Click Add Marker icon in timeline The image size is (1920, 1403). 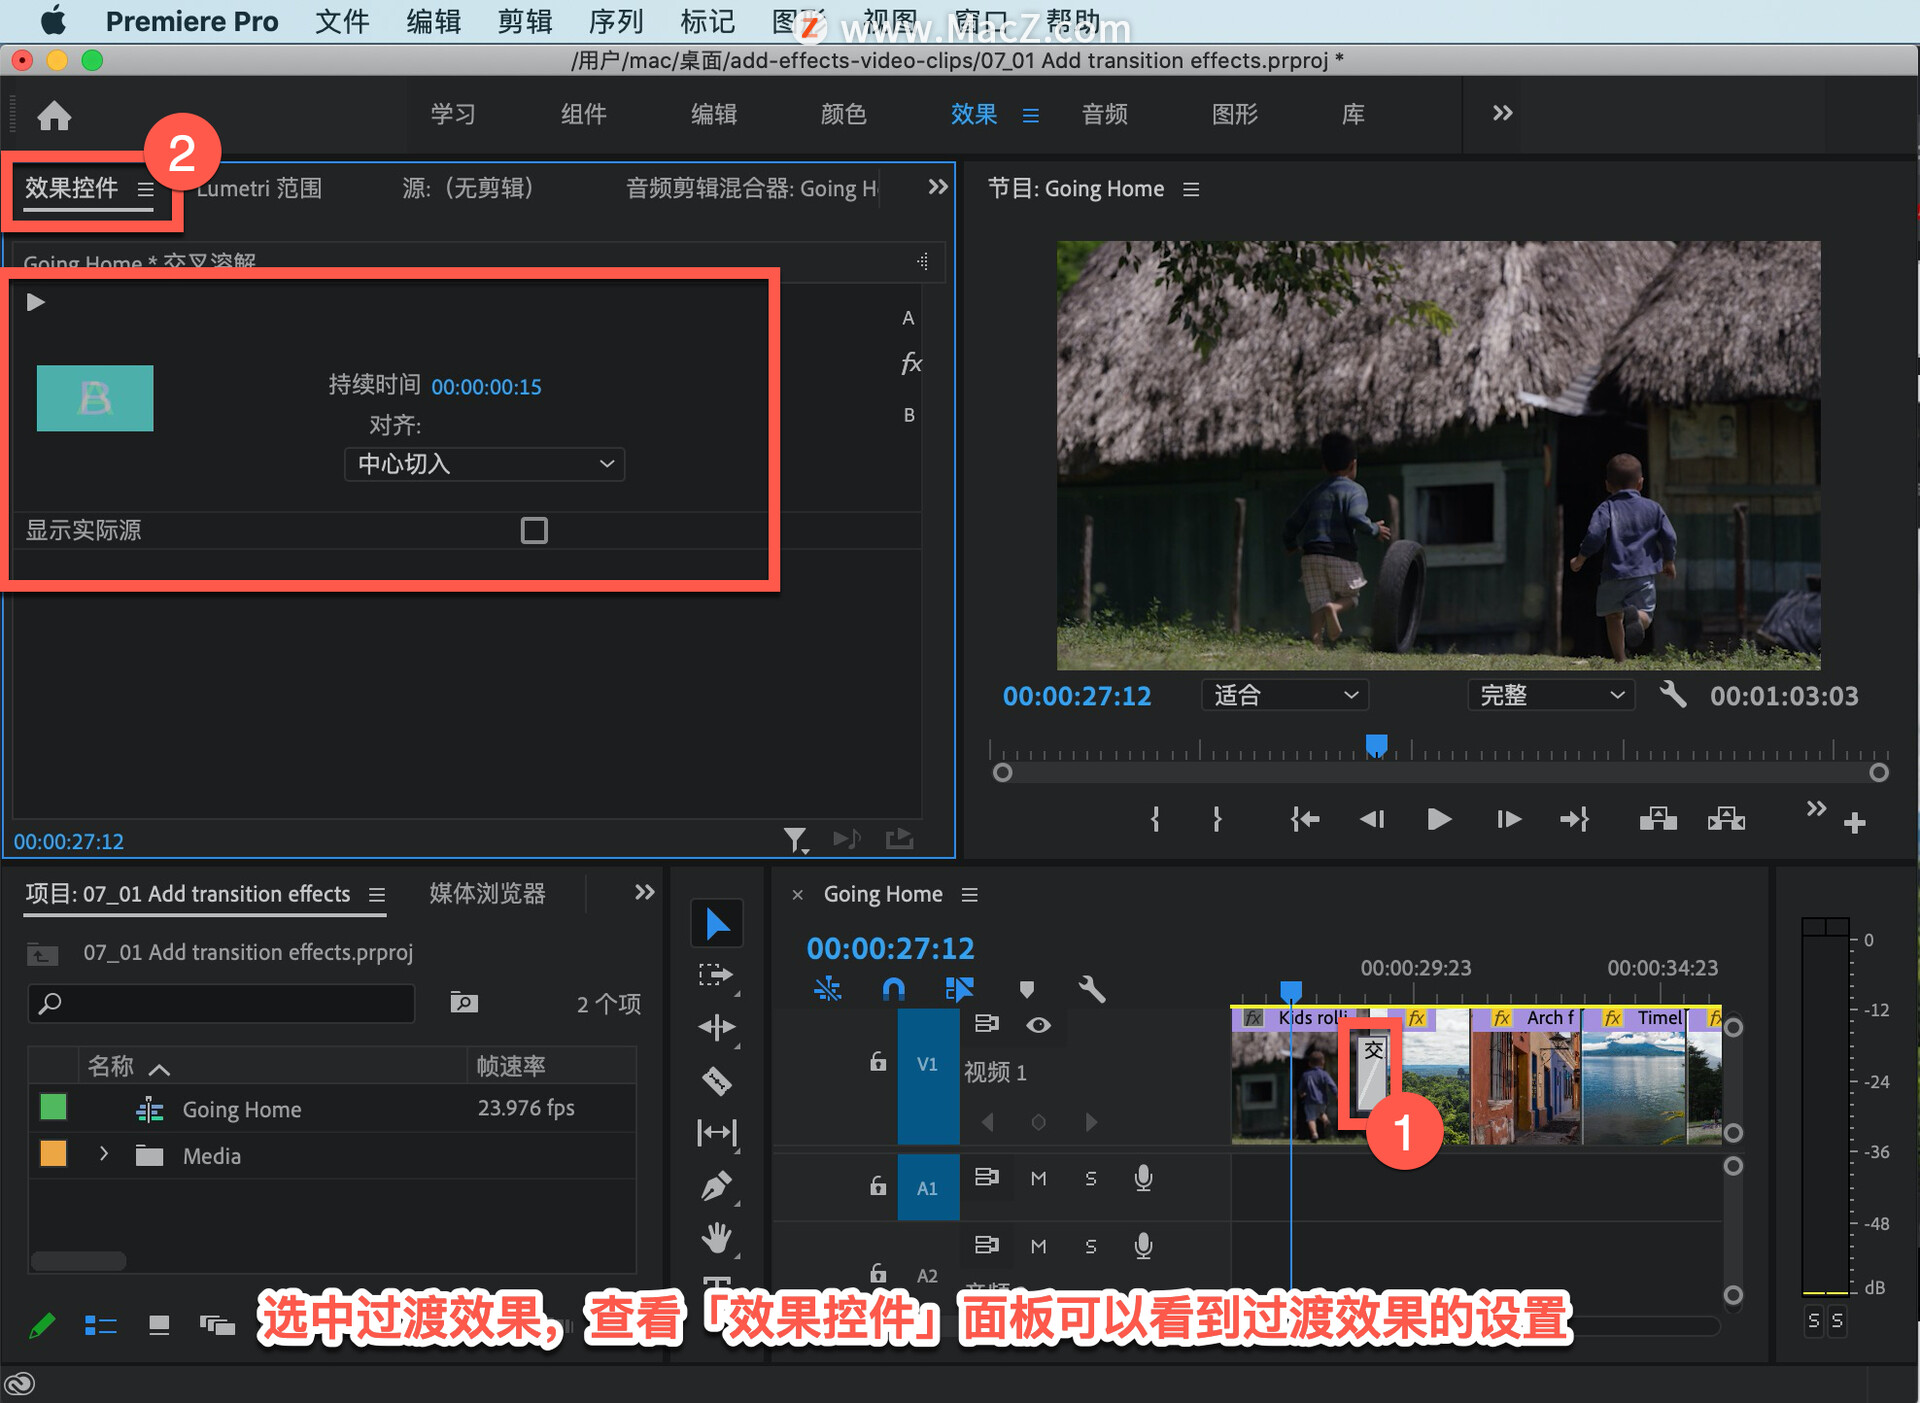pos(1026,990)
